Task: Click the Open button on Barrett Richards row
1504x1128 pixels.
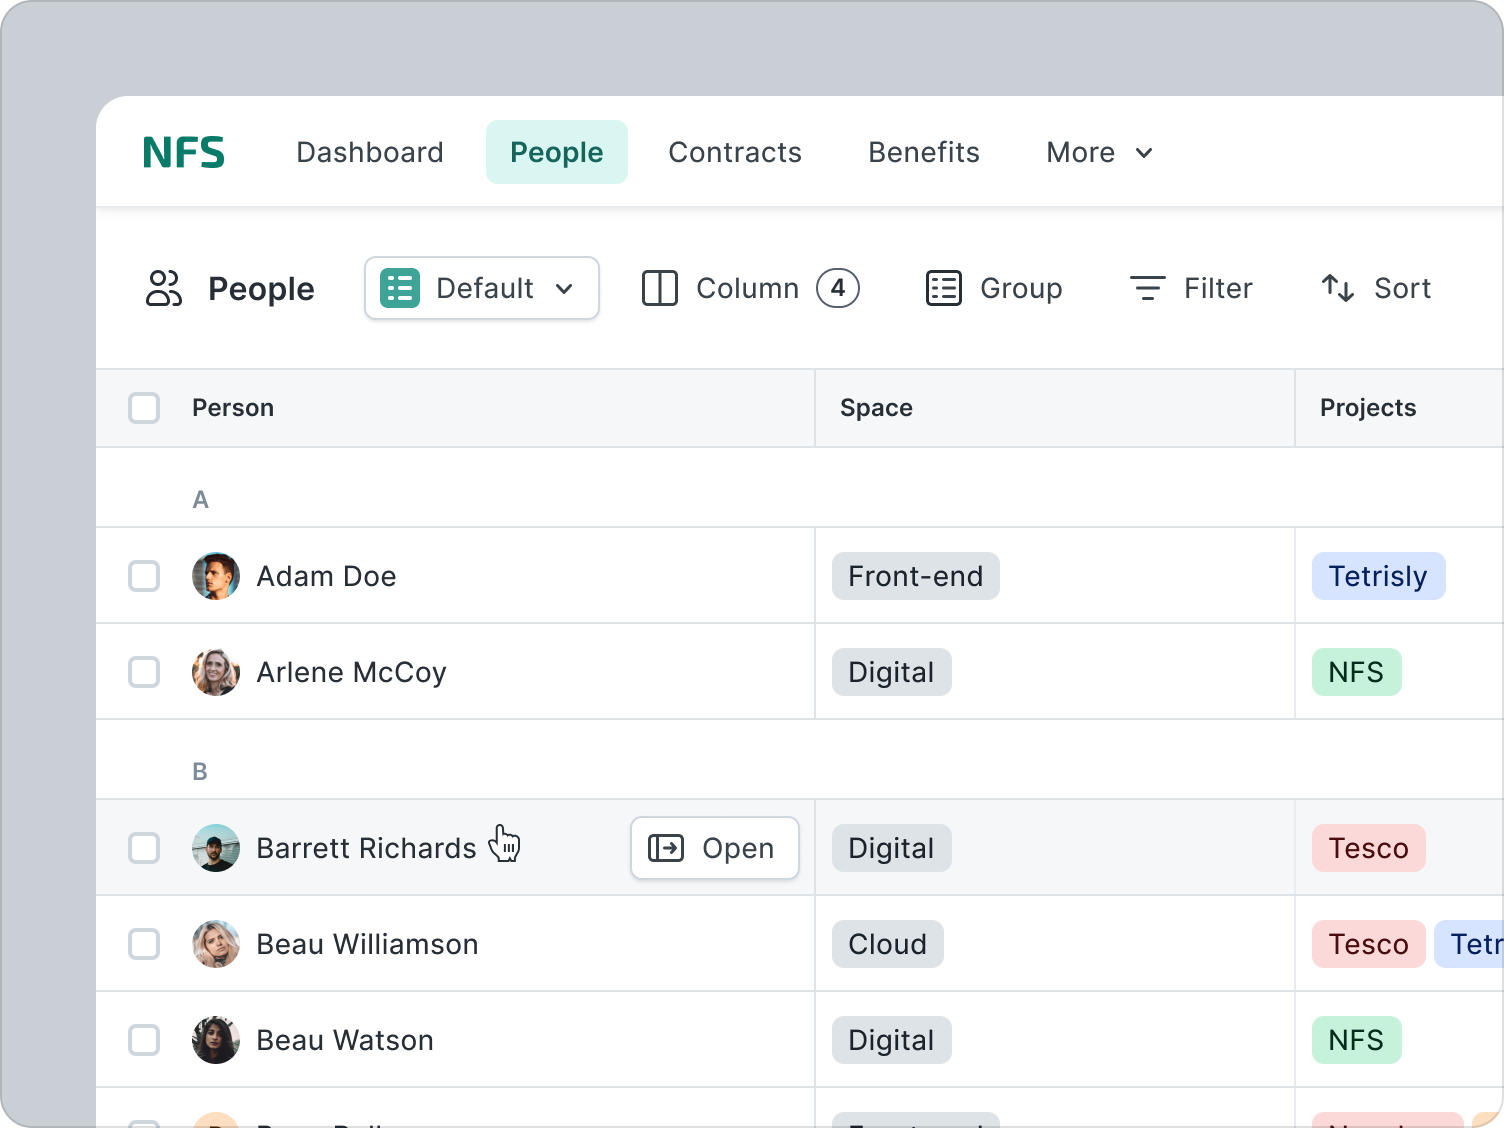Action: coord(714,848)
